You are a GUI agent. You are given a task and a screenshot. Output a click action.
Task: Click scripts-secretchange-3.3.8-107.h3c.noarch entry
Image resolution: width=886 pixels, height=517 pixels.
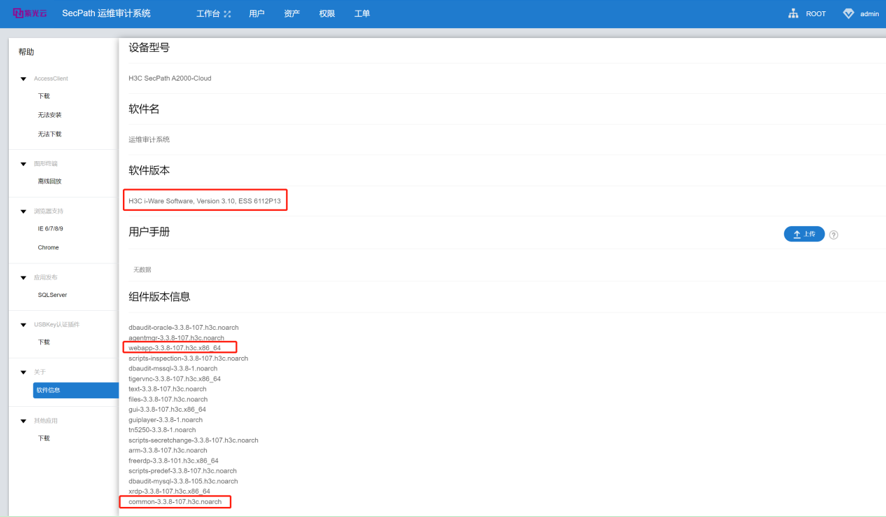pos(193,440)
